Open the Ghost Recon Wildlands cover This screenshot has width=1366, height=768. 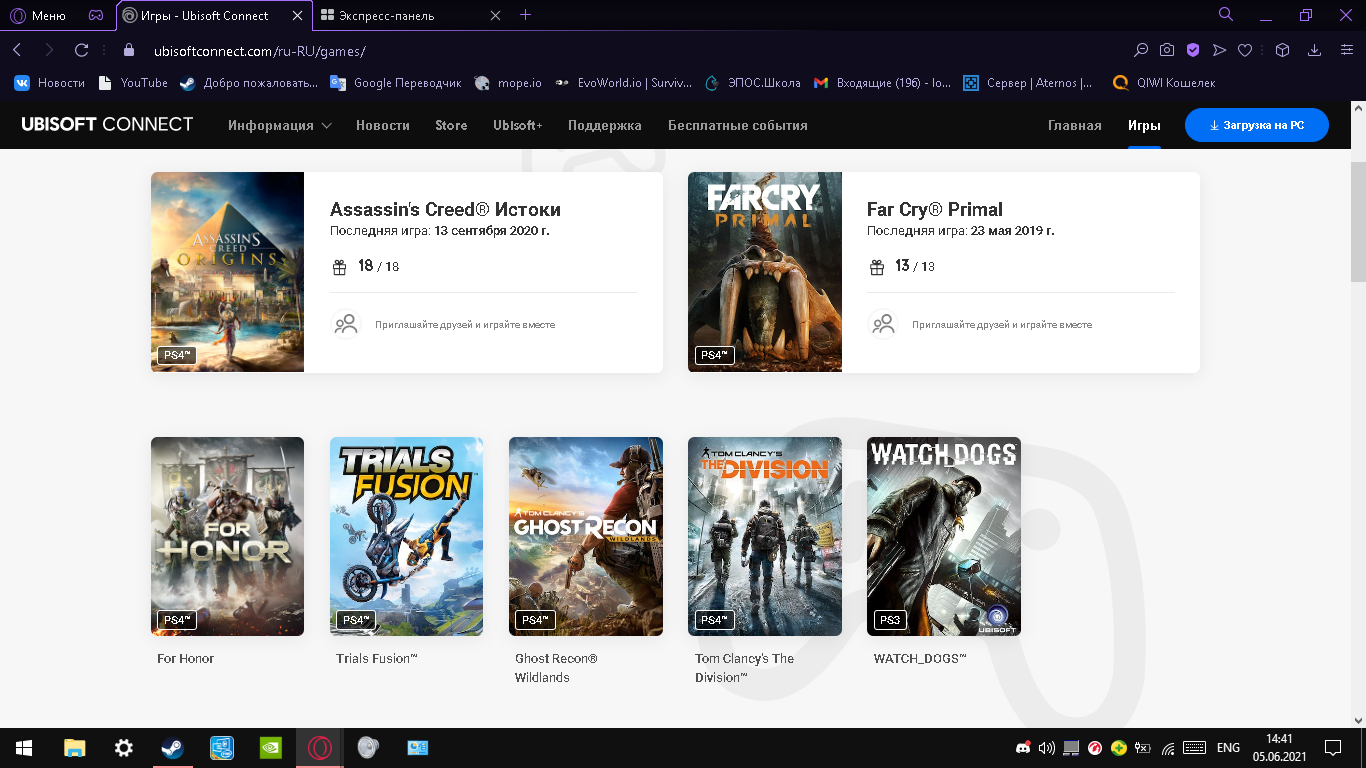586,536
